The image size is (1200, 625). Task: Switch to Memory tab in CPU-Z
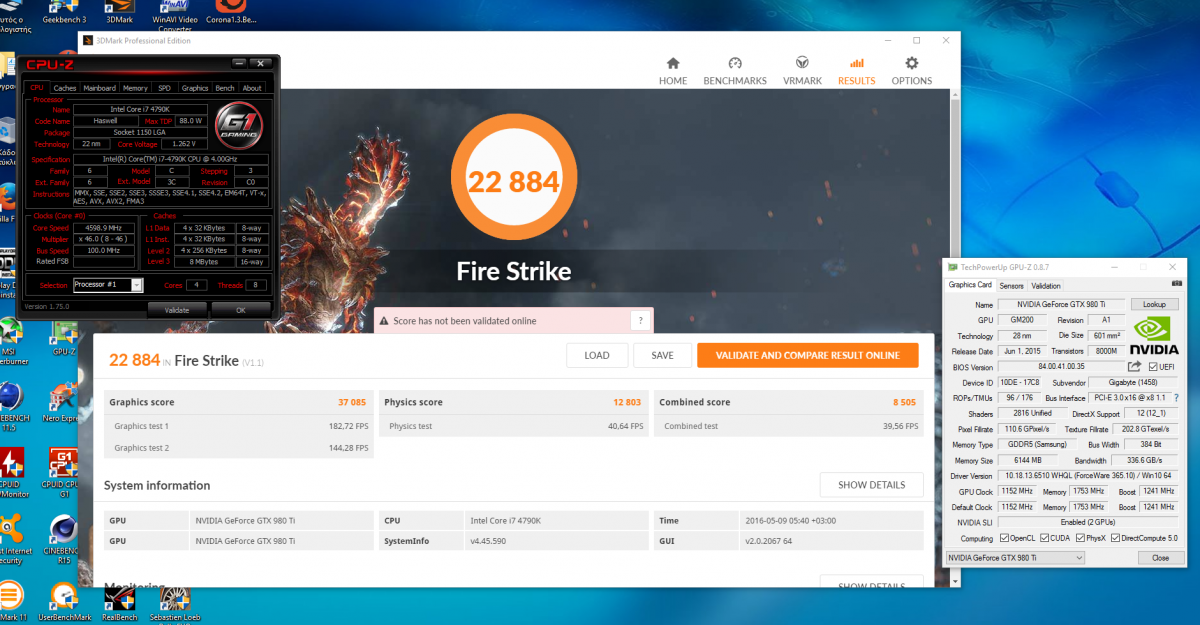pos(135,88)
